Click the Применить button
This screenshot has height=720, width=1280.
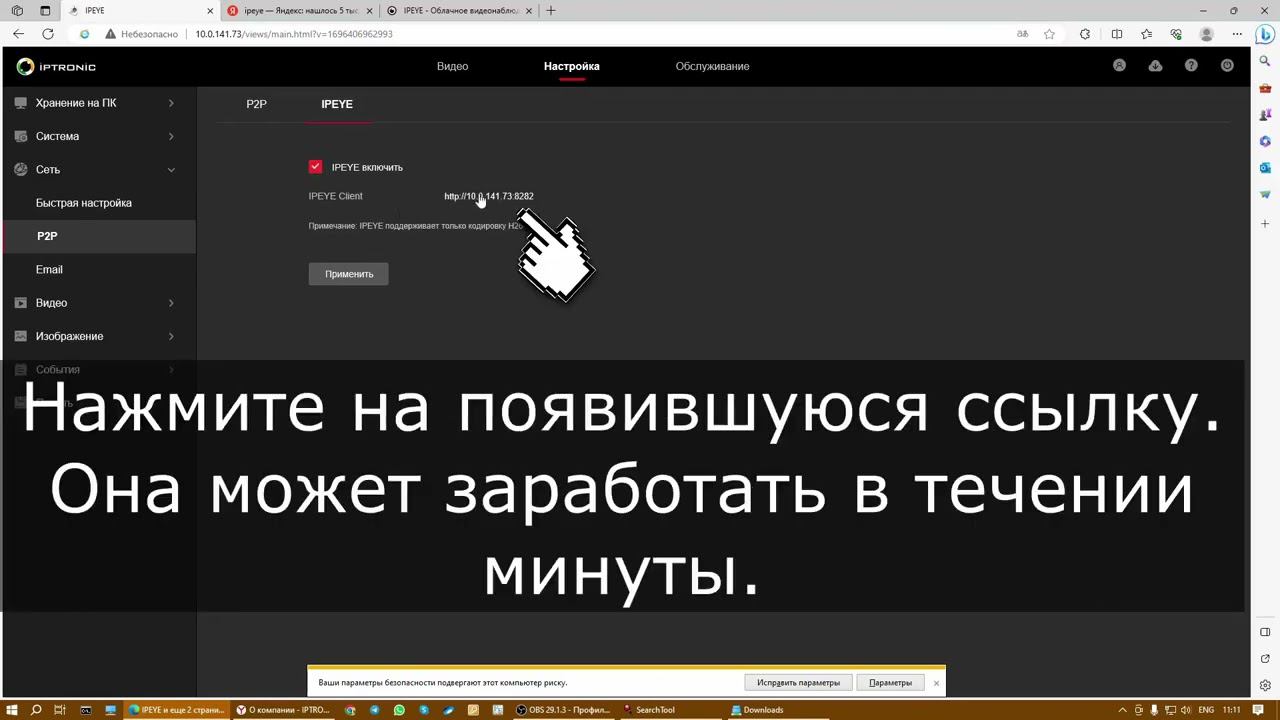click(348, 274)
